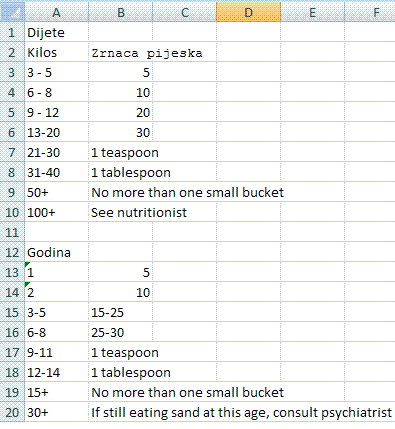Select the 'Zrnaca pijeska' cell
395x429 pixels.
point(121,52)
